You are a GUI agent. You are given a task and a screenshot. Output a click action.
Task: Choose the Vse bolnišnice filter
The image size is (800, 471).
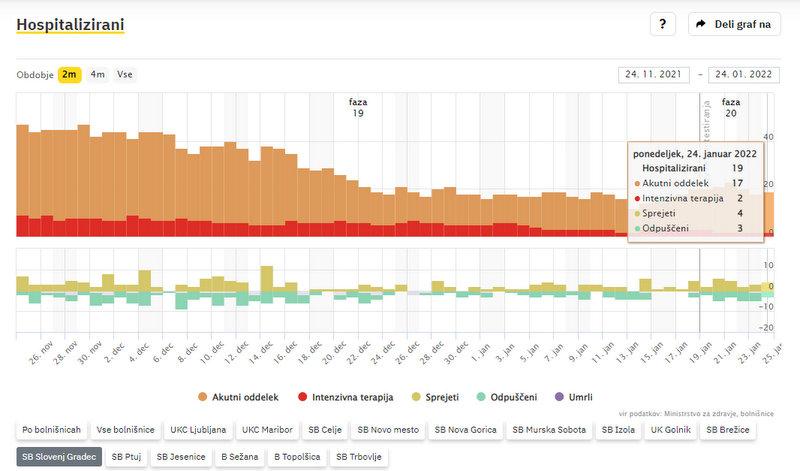point(125,430)
